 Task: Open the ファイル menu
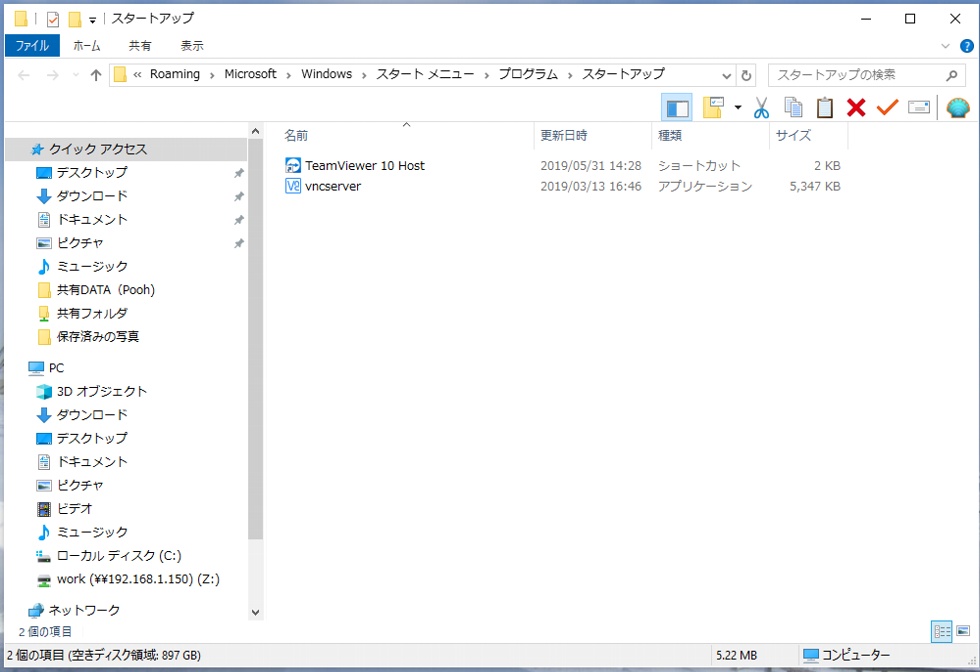pos(32,46)
